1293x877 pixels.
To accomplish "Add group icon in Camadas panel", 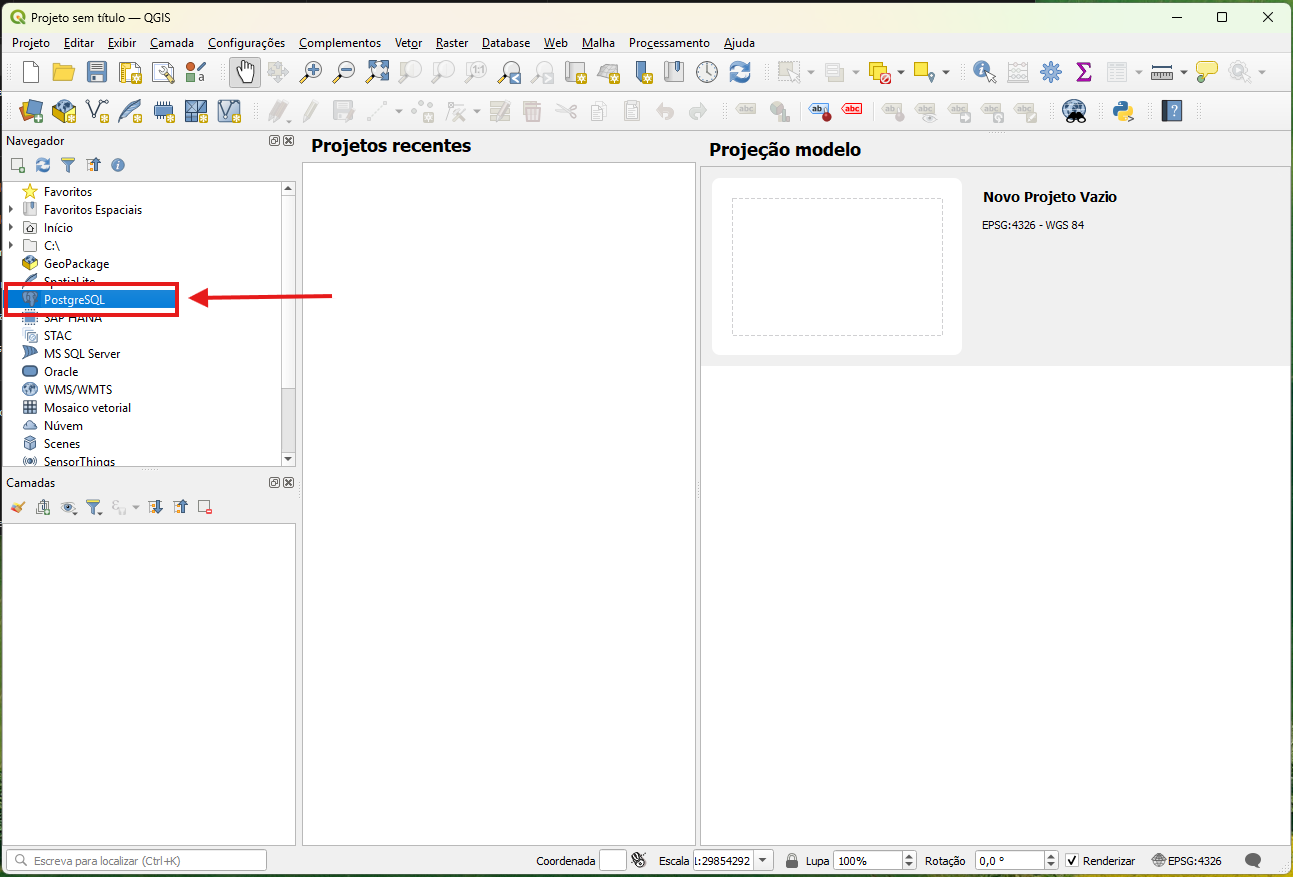I will tap(43, 507).
